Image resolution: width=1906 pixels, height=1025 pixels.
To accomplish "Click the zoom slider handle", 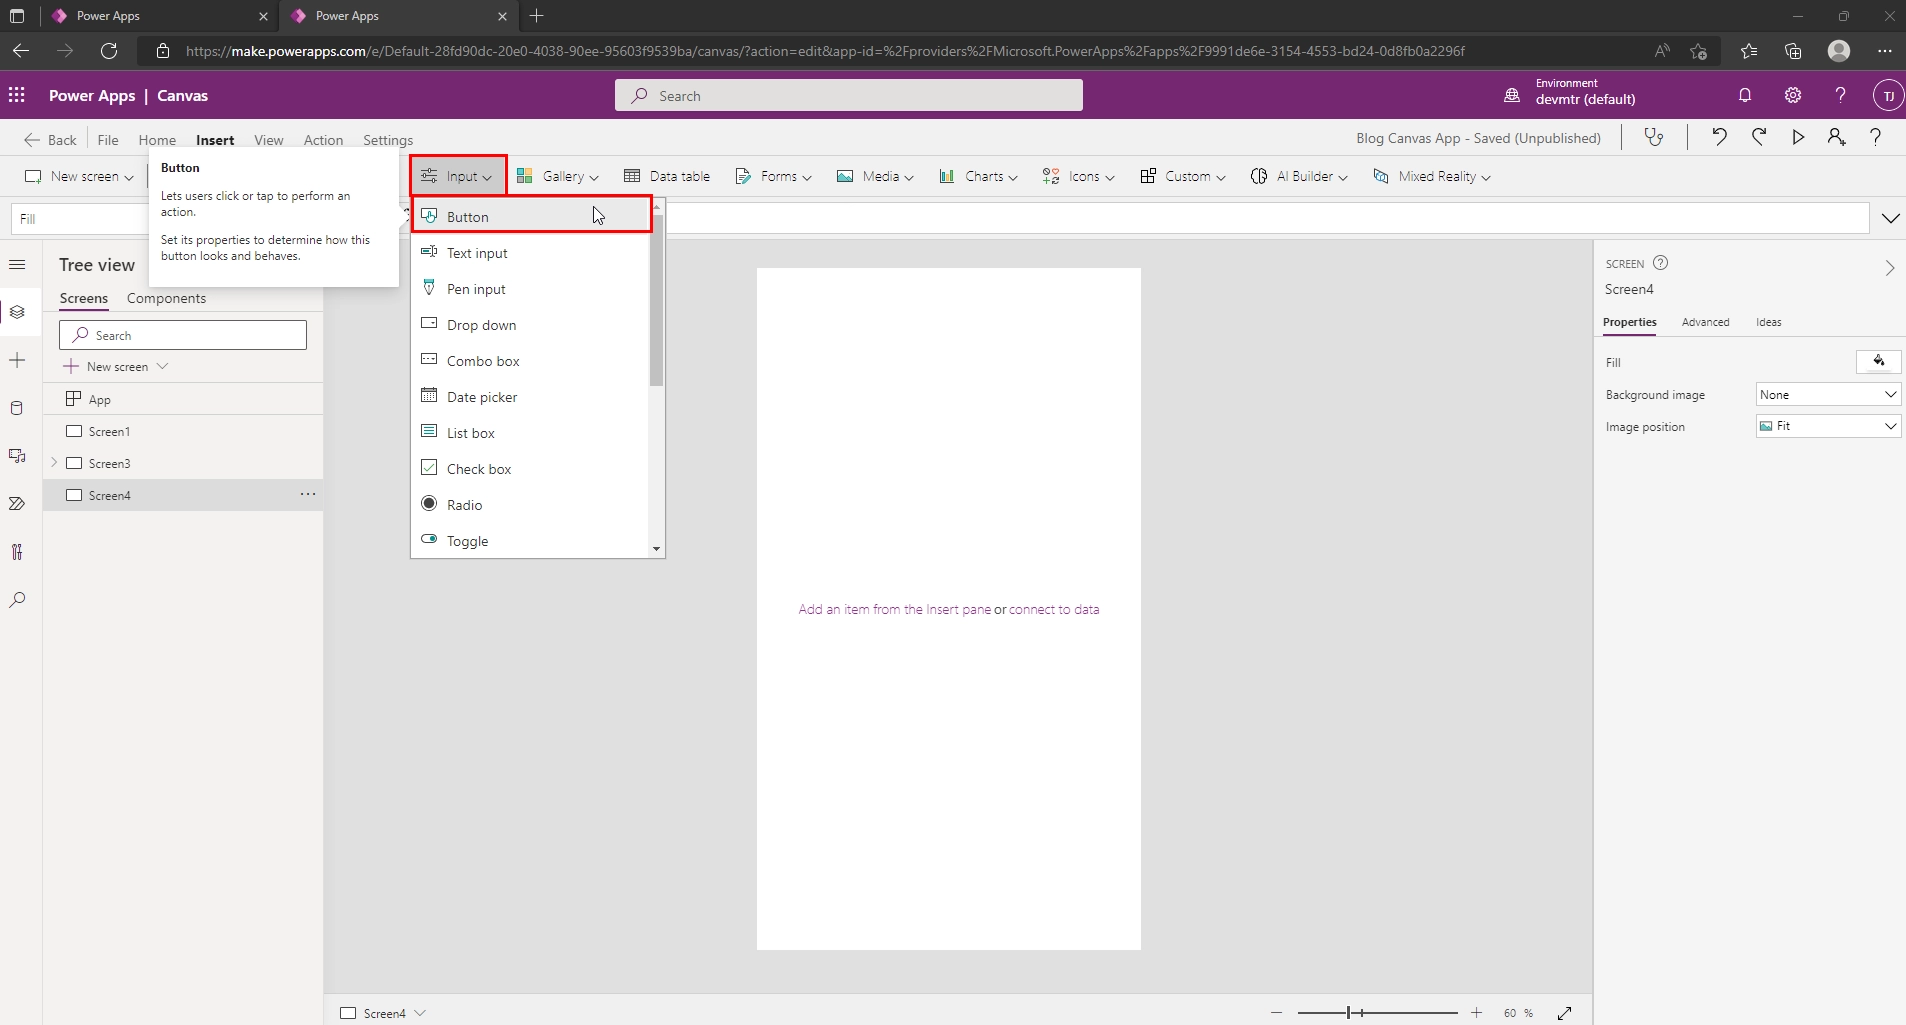I will 1349,1013.
